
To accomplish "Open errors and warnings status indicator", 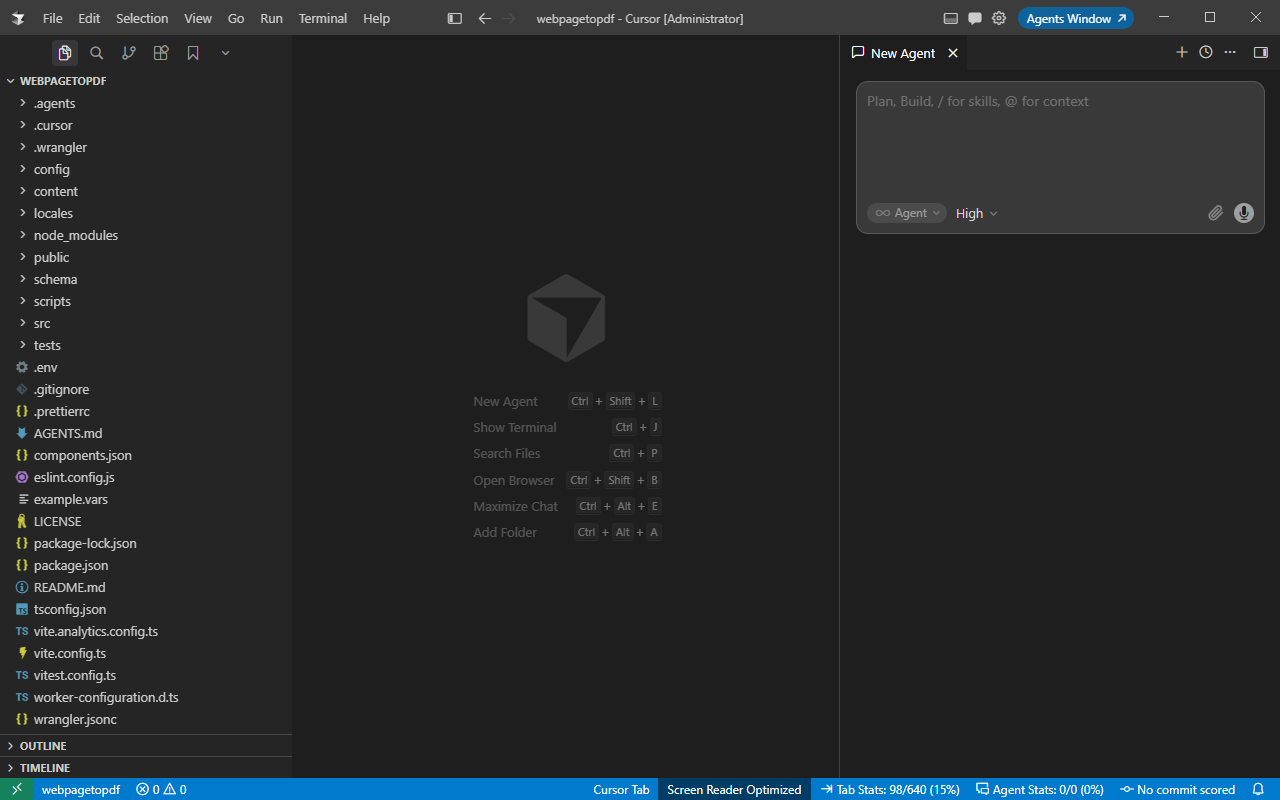I will 161,789.
